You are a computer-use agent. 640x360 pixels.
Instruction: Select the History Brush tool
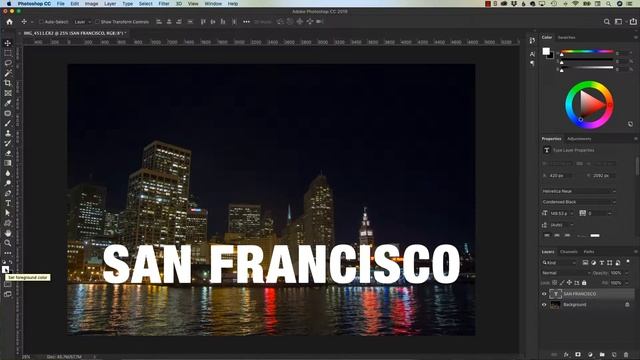(x=8, y=143)
